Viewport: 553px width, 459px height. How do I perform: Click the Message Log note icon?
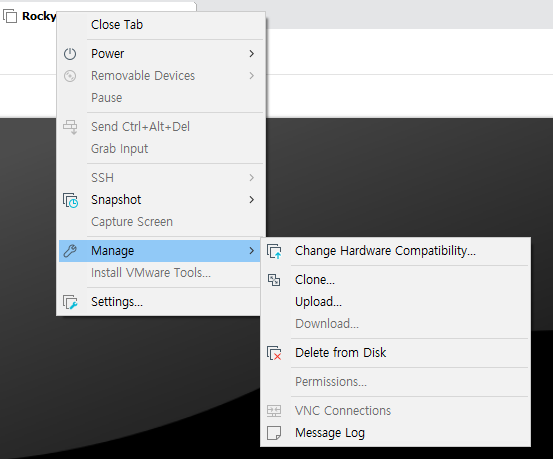(274, 433)
